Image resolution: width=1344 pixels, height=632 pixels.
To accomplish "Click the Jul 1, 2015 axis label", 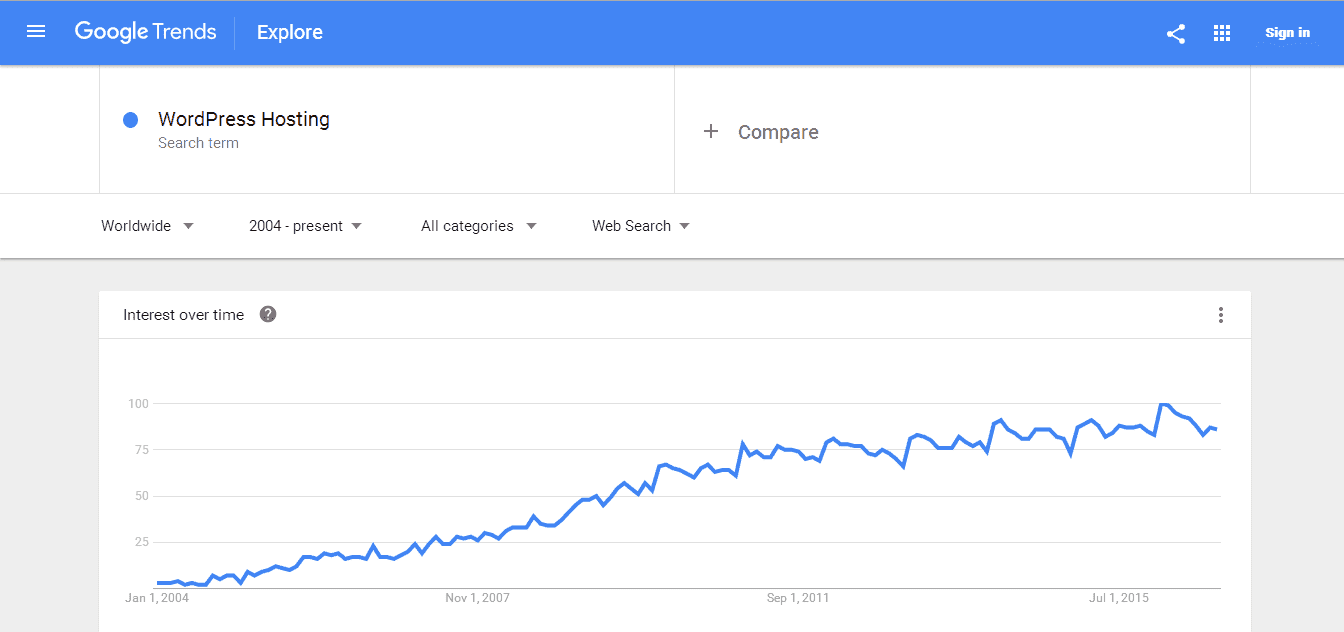I will pyautogui.click(x=1119, y=598).
